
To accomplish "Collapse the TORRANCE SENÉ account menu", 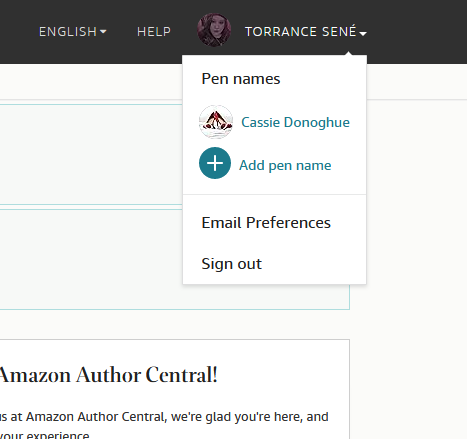I will (x=306, y=32).
